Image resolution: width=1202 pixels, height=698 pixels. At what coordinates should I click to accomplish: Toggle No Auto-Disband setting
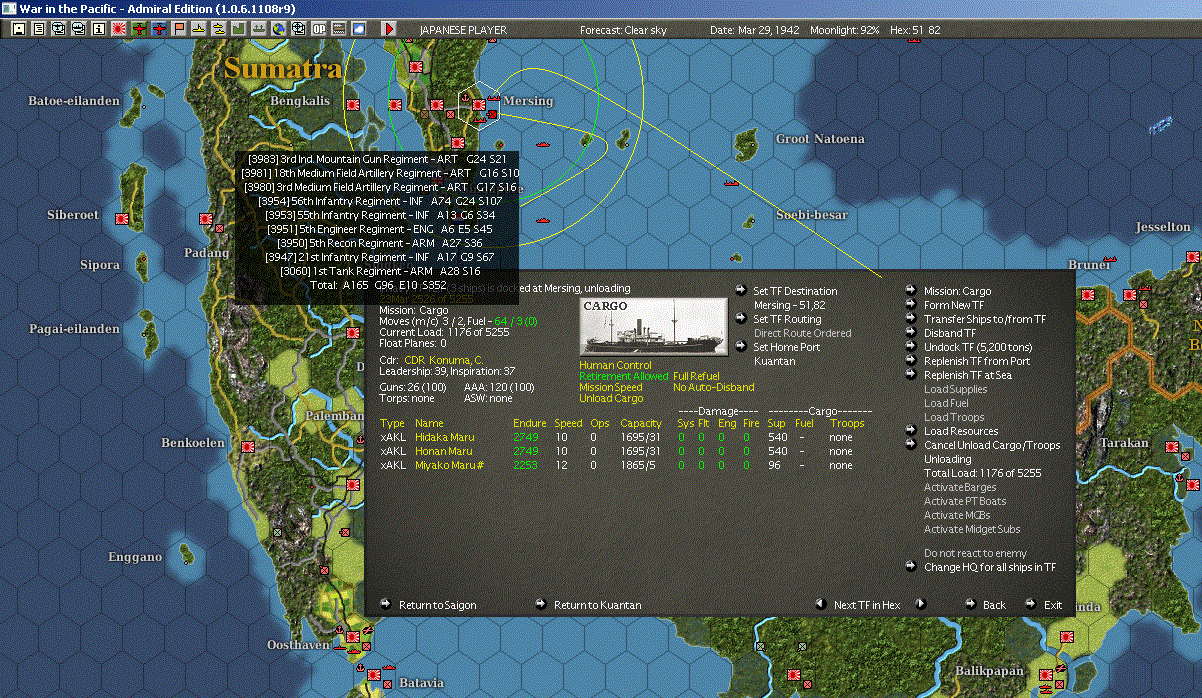click(x=714, y=387)
